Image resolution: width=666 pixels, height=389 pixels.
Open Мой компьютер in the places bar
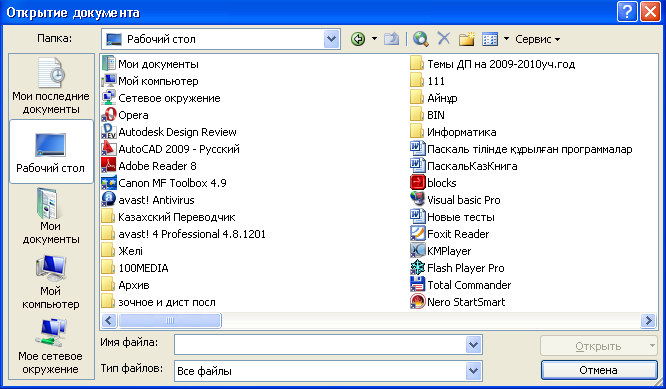click(x=51, y=282)
